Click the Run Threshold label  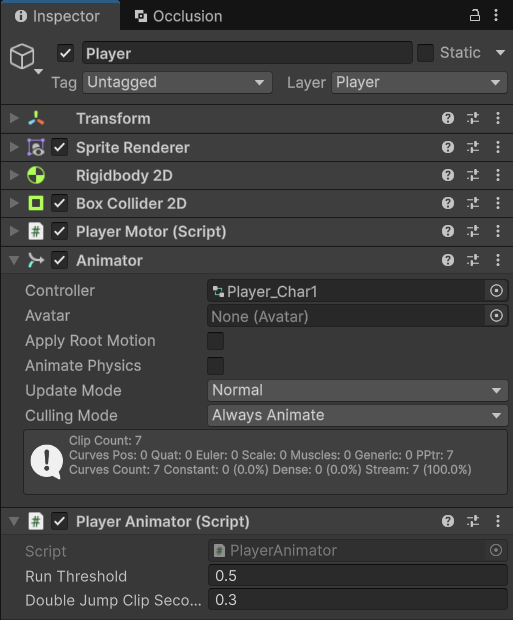pos(76,576)
